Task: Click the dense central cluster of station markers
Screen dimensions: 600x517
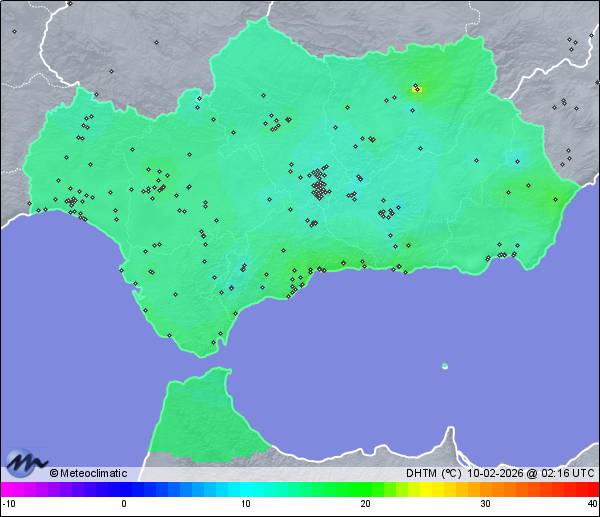Action: coord(319,186)
